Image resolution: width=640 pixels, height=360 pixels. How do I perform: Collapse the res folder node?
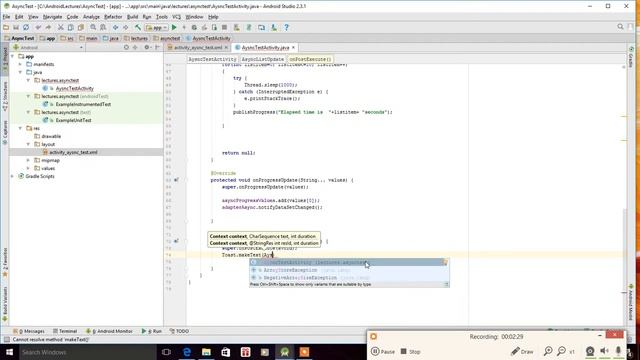pyautogui.click(x=20, y=128)
